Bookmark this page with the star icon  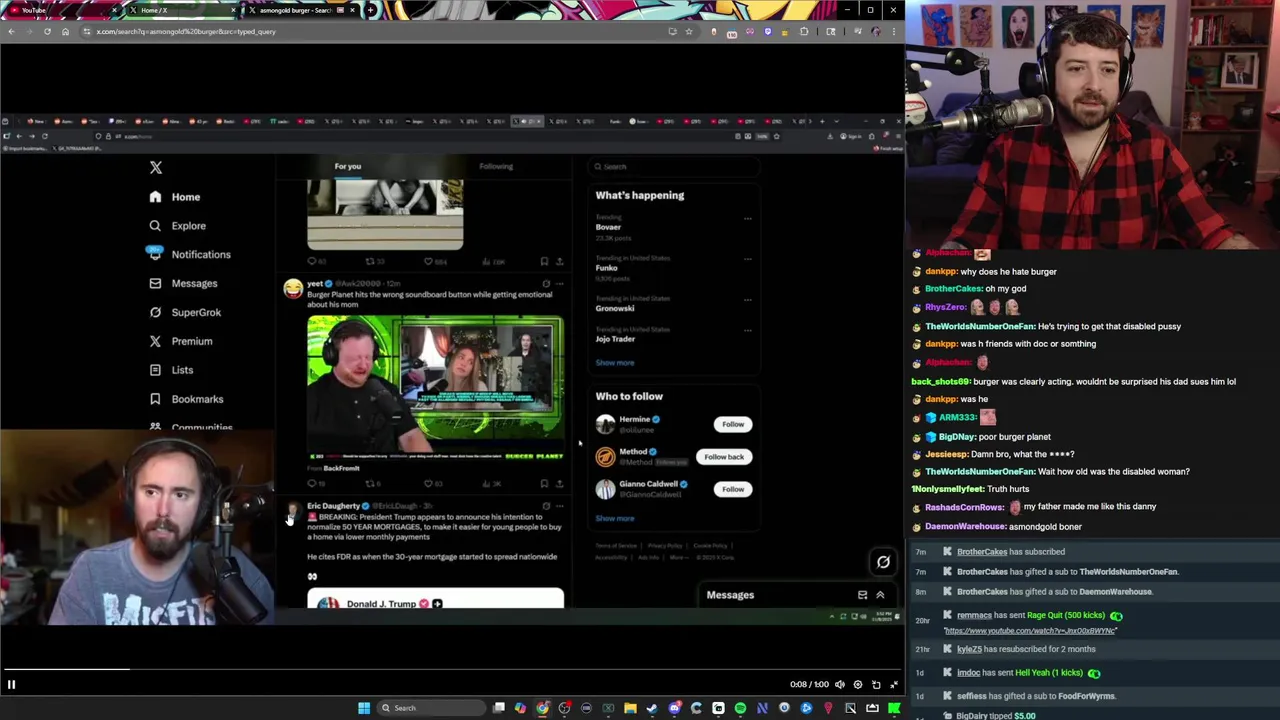coord(688,31)
